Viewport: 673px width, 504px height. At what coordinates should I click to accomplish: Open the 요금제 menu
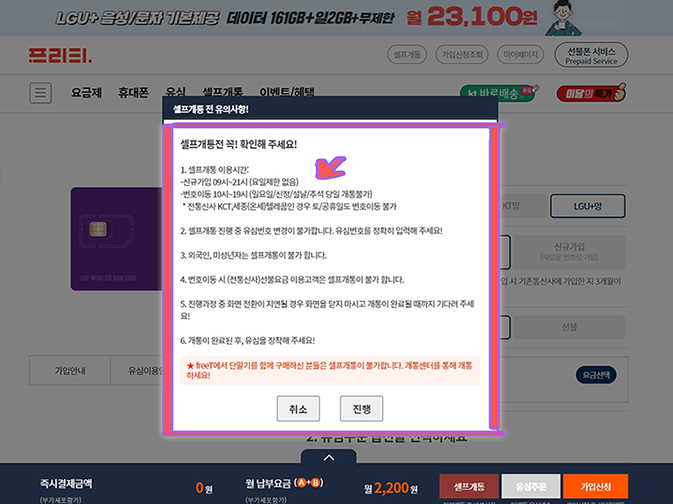tap(86, 93)
